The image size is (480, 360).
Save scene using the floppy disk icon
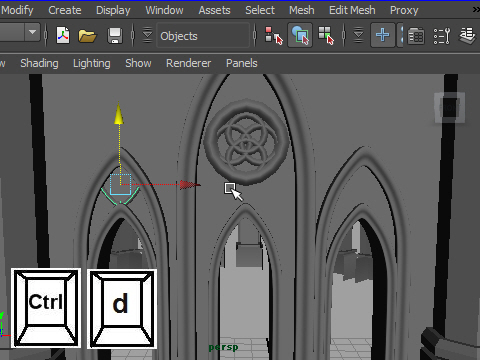[115, 36]
